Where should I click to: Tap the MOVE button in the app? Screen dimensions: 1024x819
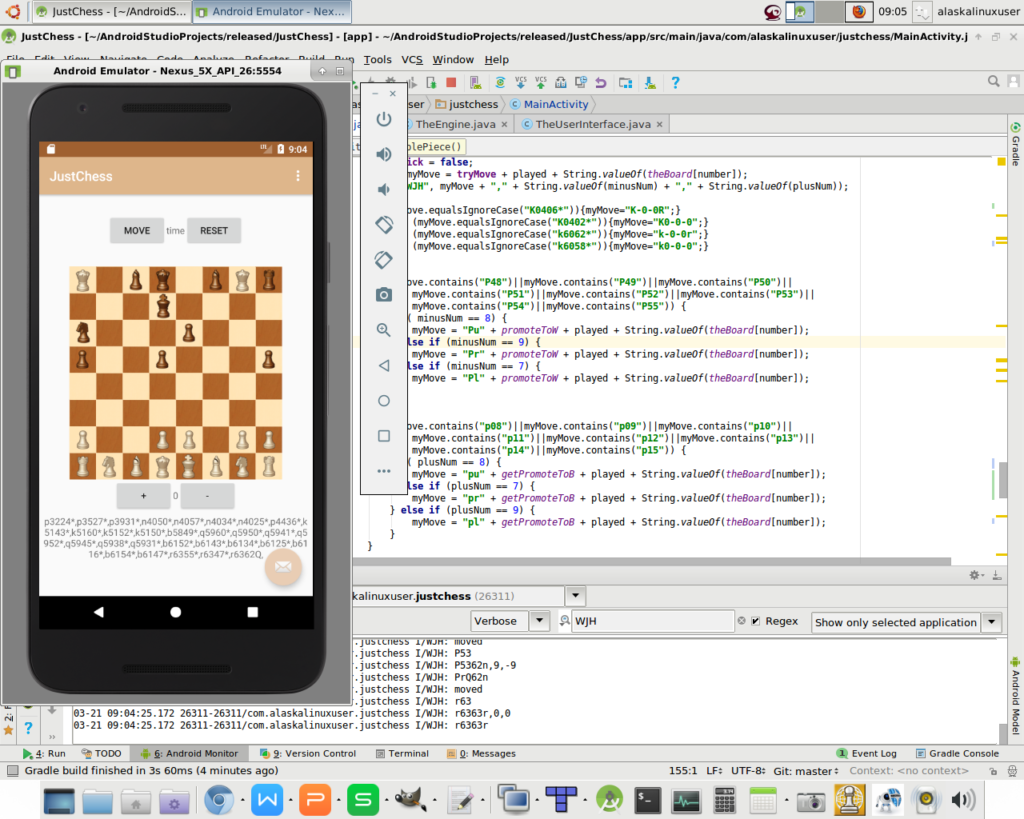pyautogui.click(x=137, y=231)
